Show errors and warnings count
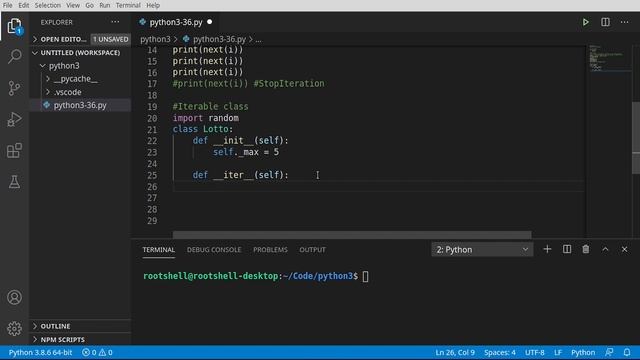Screen dimensions: 640x360 pos(97,352)
